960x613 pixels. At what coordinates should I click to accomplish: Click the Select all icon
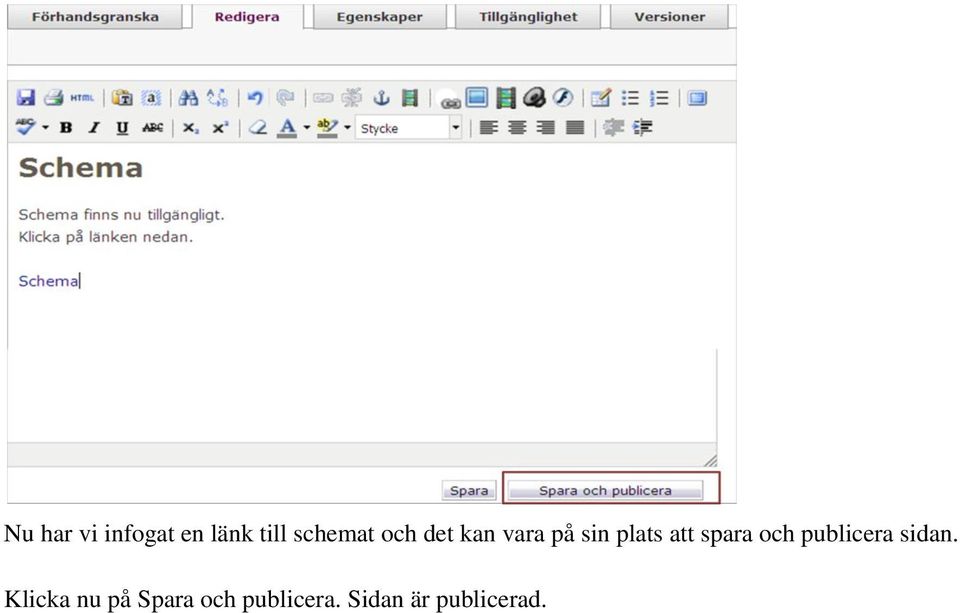tap(151, 98)
